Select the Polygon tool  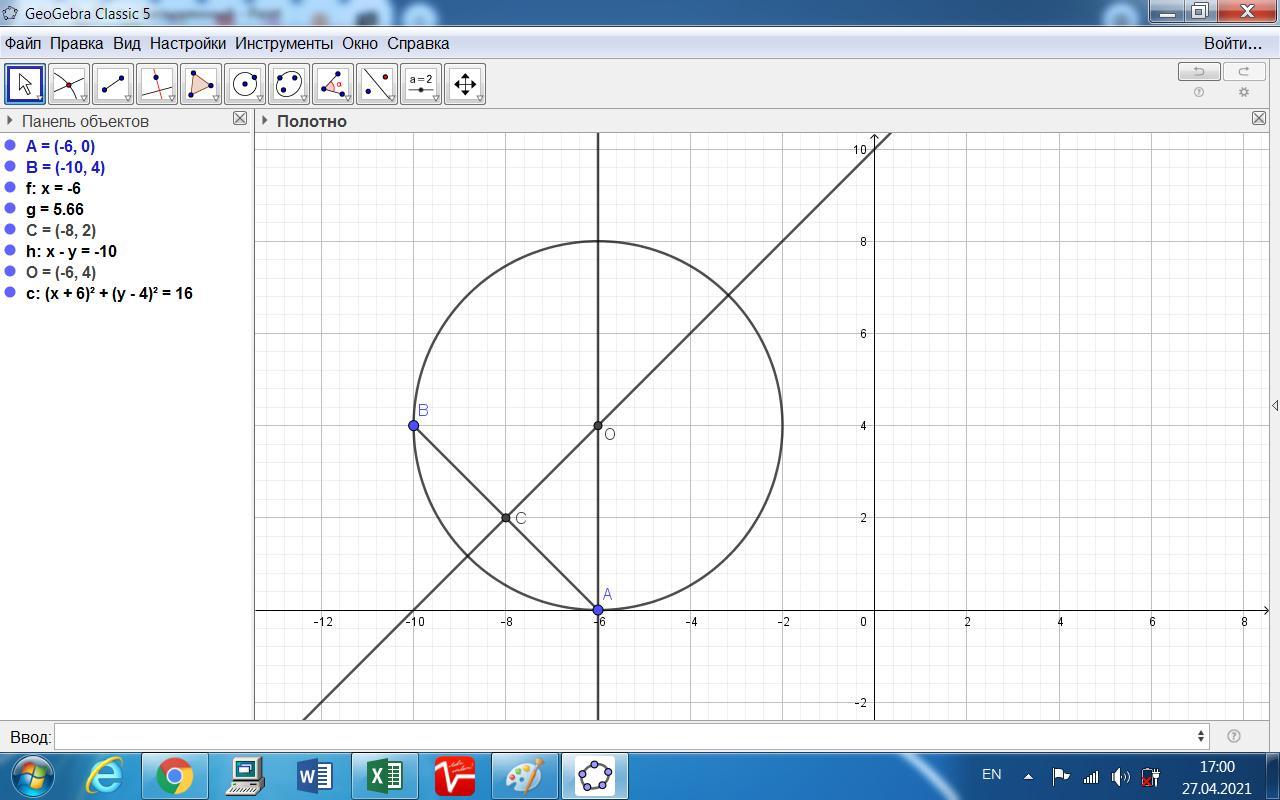click(x=201, y=84)
